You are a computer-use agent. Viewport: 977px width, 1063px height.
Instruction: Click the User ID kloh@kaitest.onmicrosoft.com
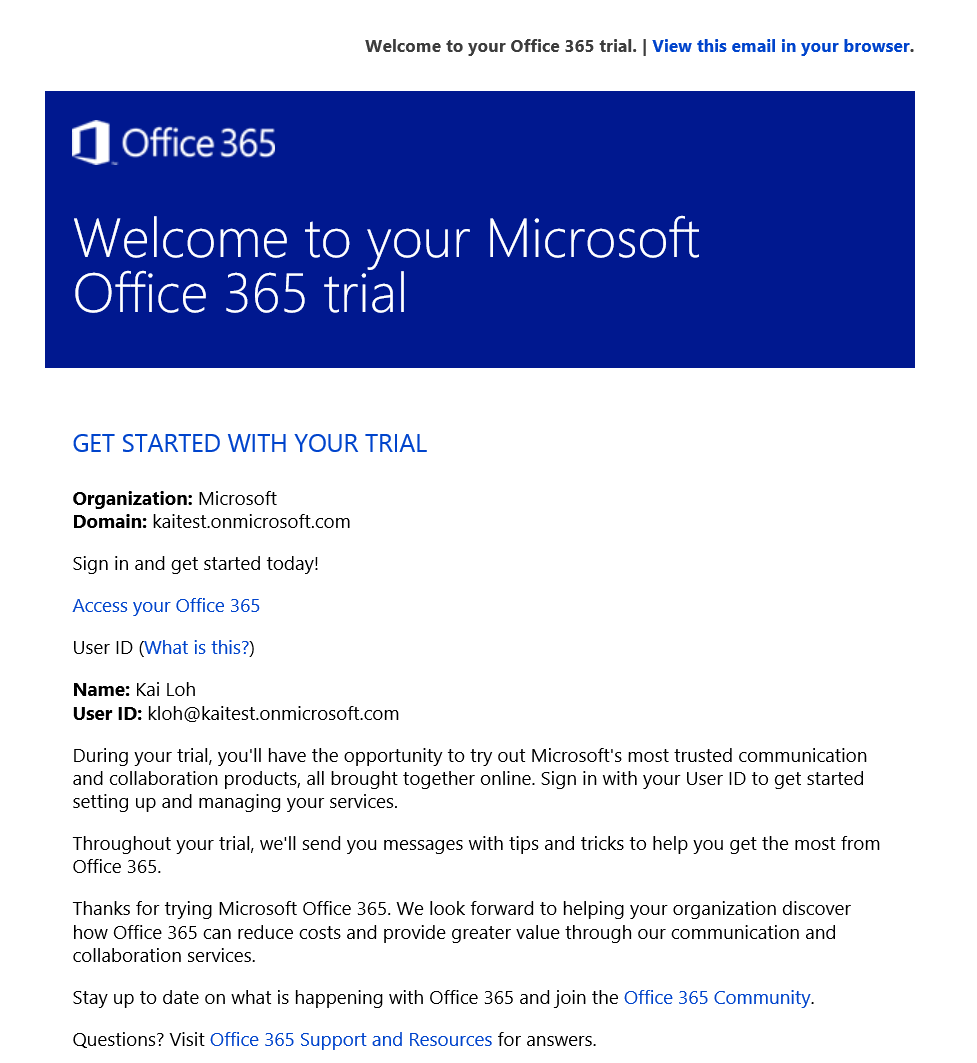pyautogui.click(x=273, y=713)
